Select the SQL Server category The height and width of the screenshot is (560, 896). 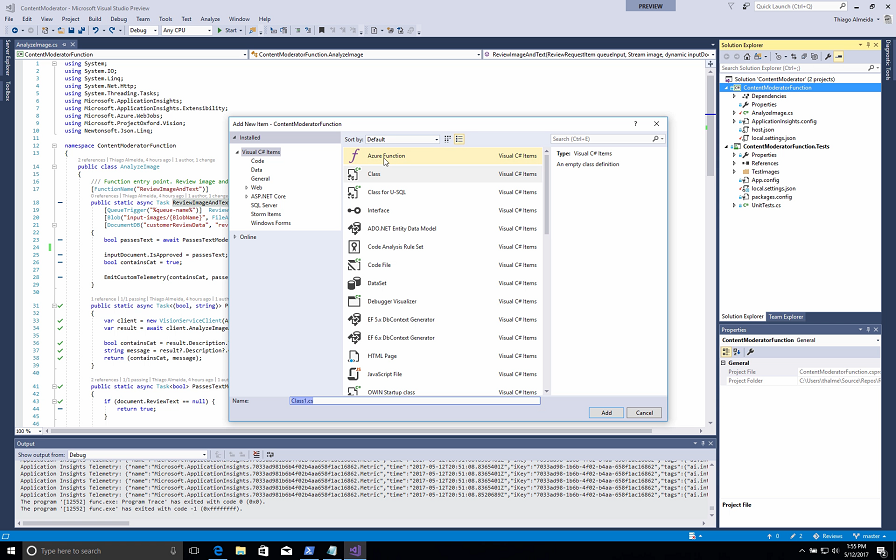pos(264,205)
